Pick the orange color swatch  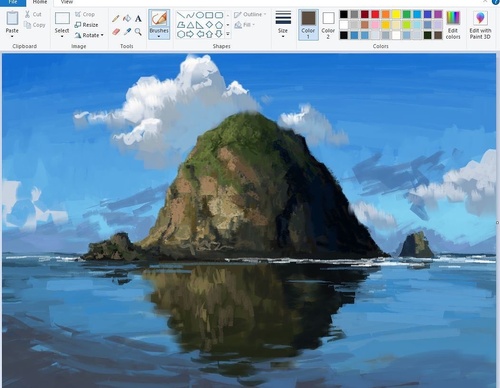(x=386, y=14)
